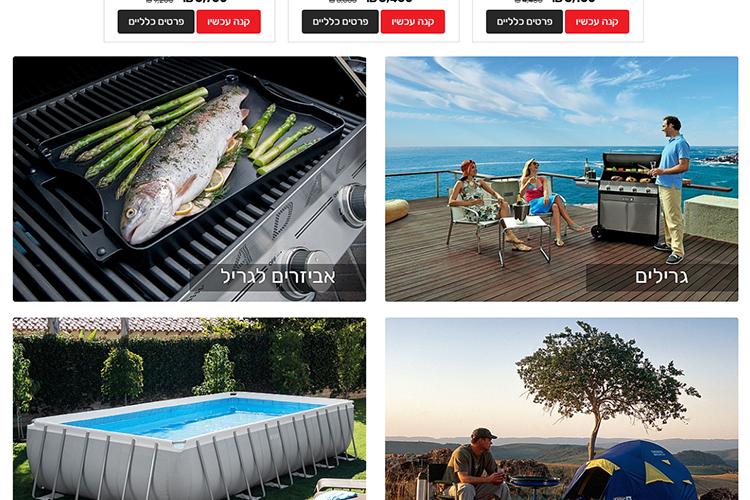
Task: Open פרטים כלליים for the left product
Action: [156, 22]
